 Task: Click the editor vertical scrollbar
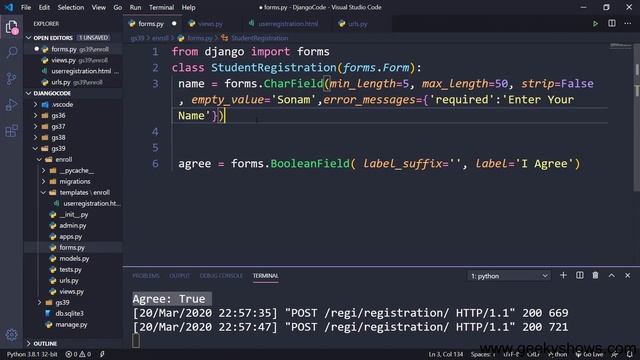[x=636, y=118]
